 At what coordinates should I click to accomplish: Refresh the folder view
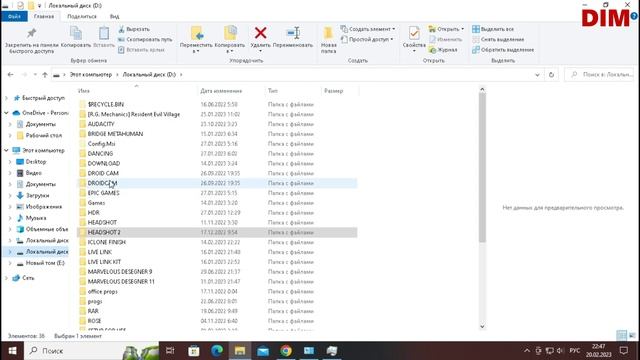(x=551, y=75)
